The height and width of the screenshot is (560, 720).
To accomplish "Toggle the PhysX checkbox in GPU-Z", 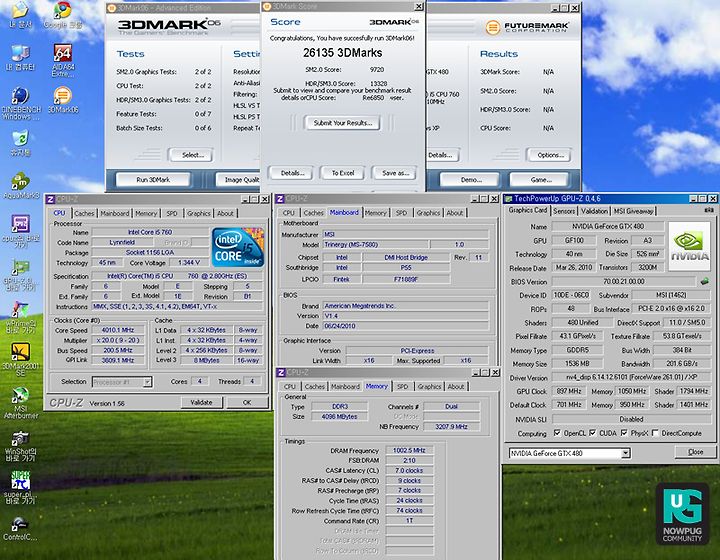I will (x=624, y=432).
